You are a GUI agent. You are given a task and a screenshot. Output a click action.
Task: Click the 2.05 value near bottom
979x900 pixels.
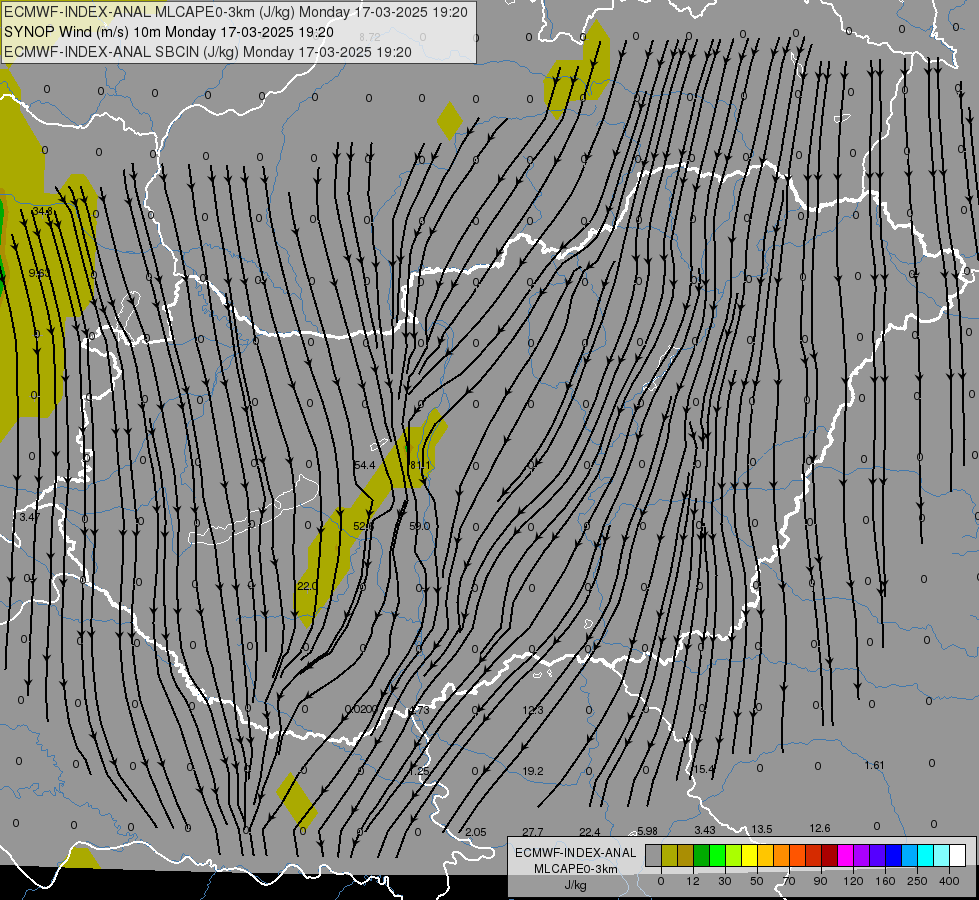476,832
